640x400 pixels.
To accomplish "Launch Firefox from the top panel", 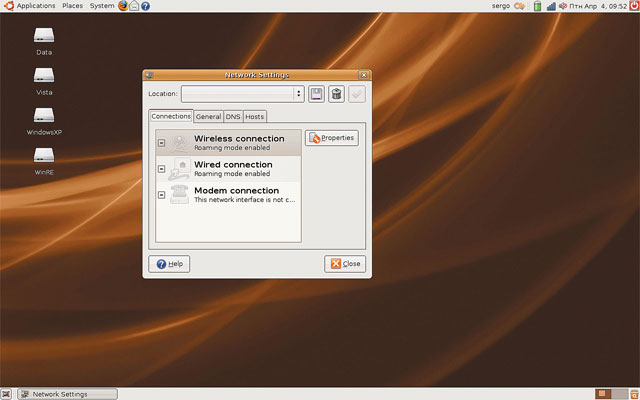I will [x=123, y=6].
